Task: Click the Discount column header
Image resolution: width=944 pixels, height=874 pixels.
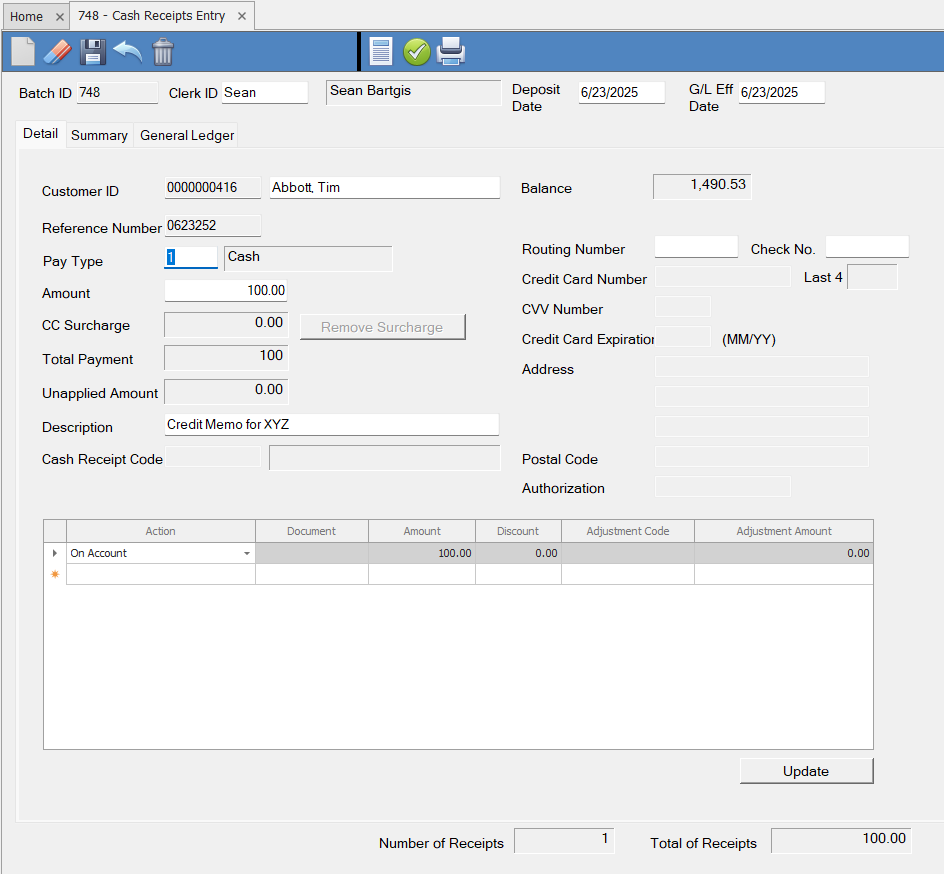Action: (x=518, y=532)
